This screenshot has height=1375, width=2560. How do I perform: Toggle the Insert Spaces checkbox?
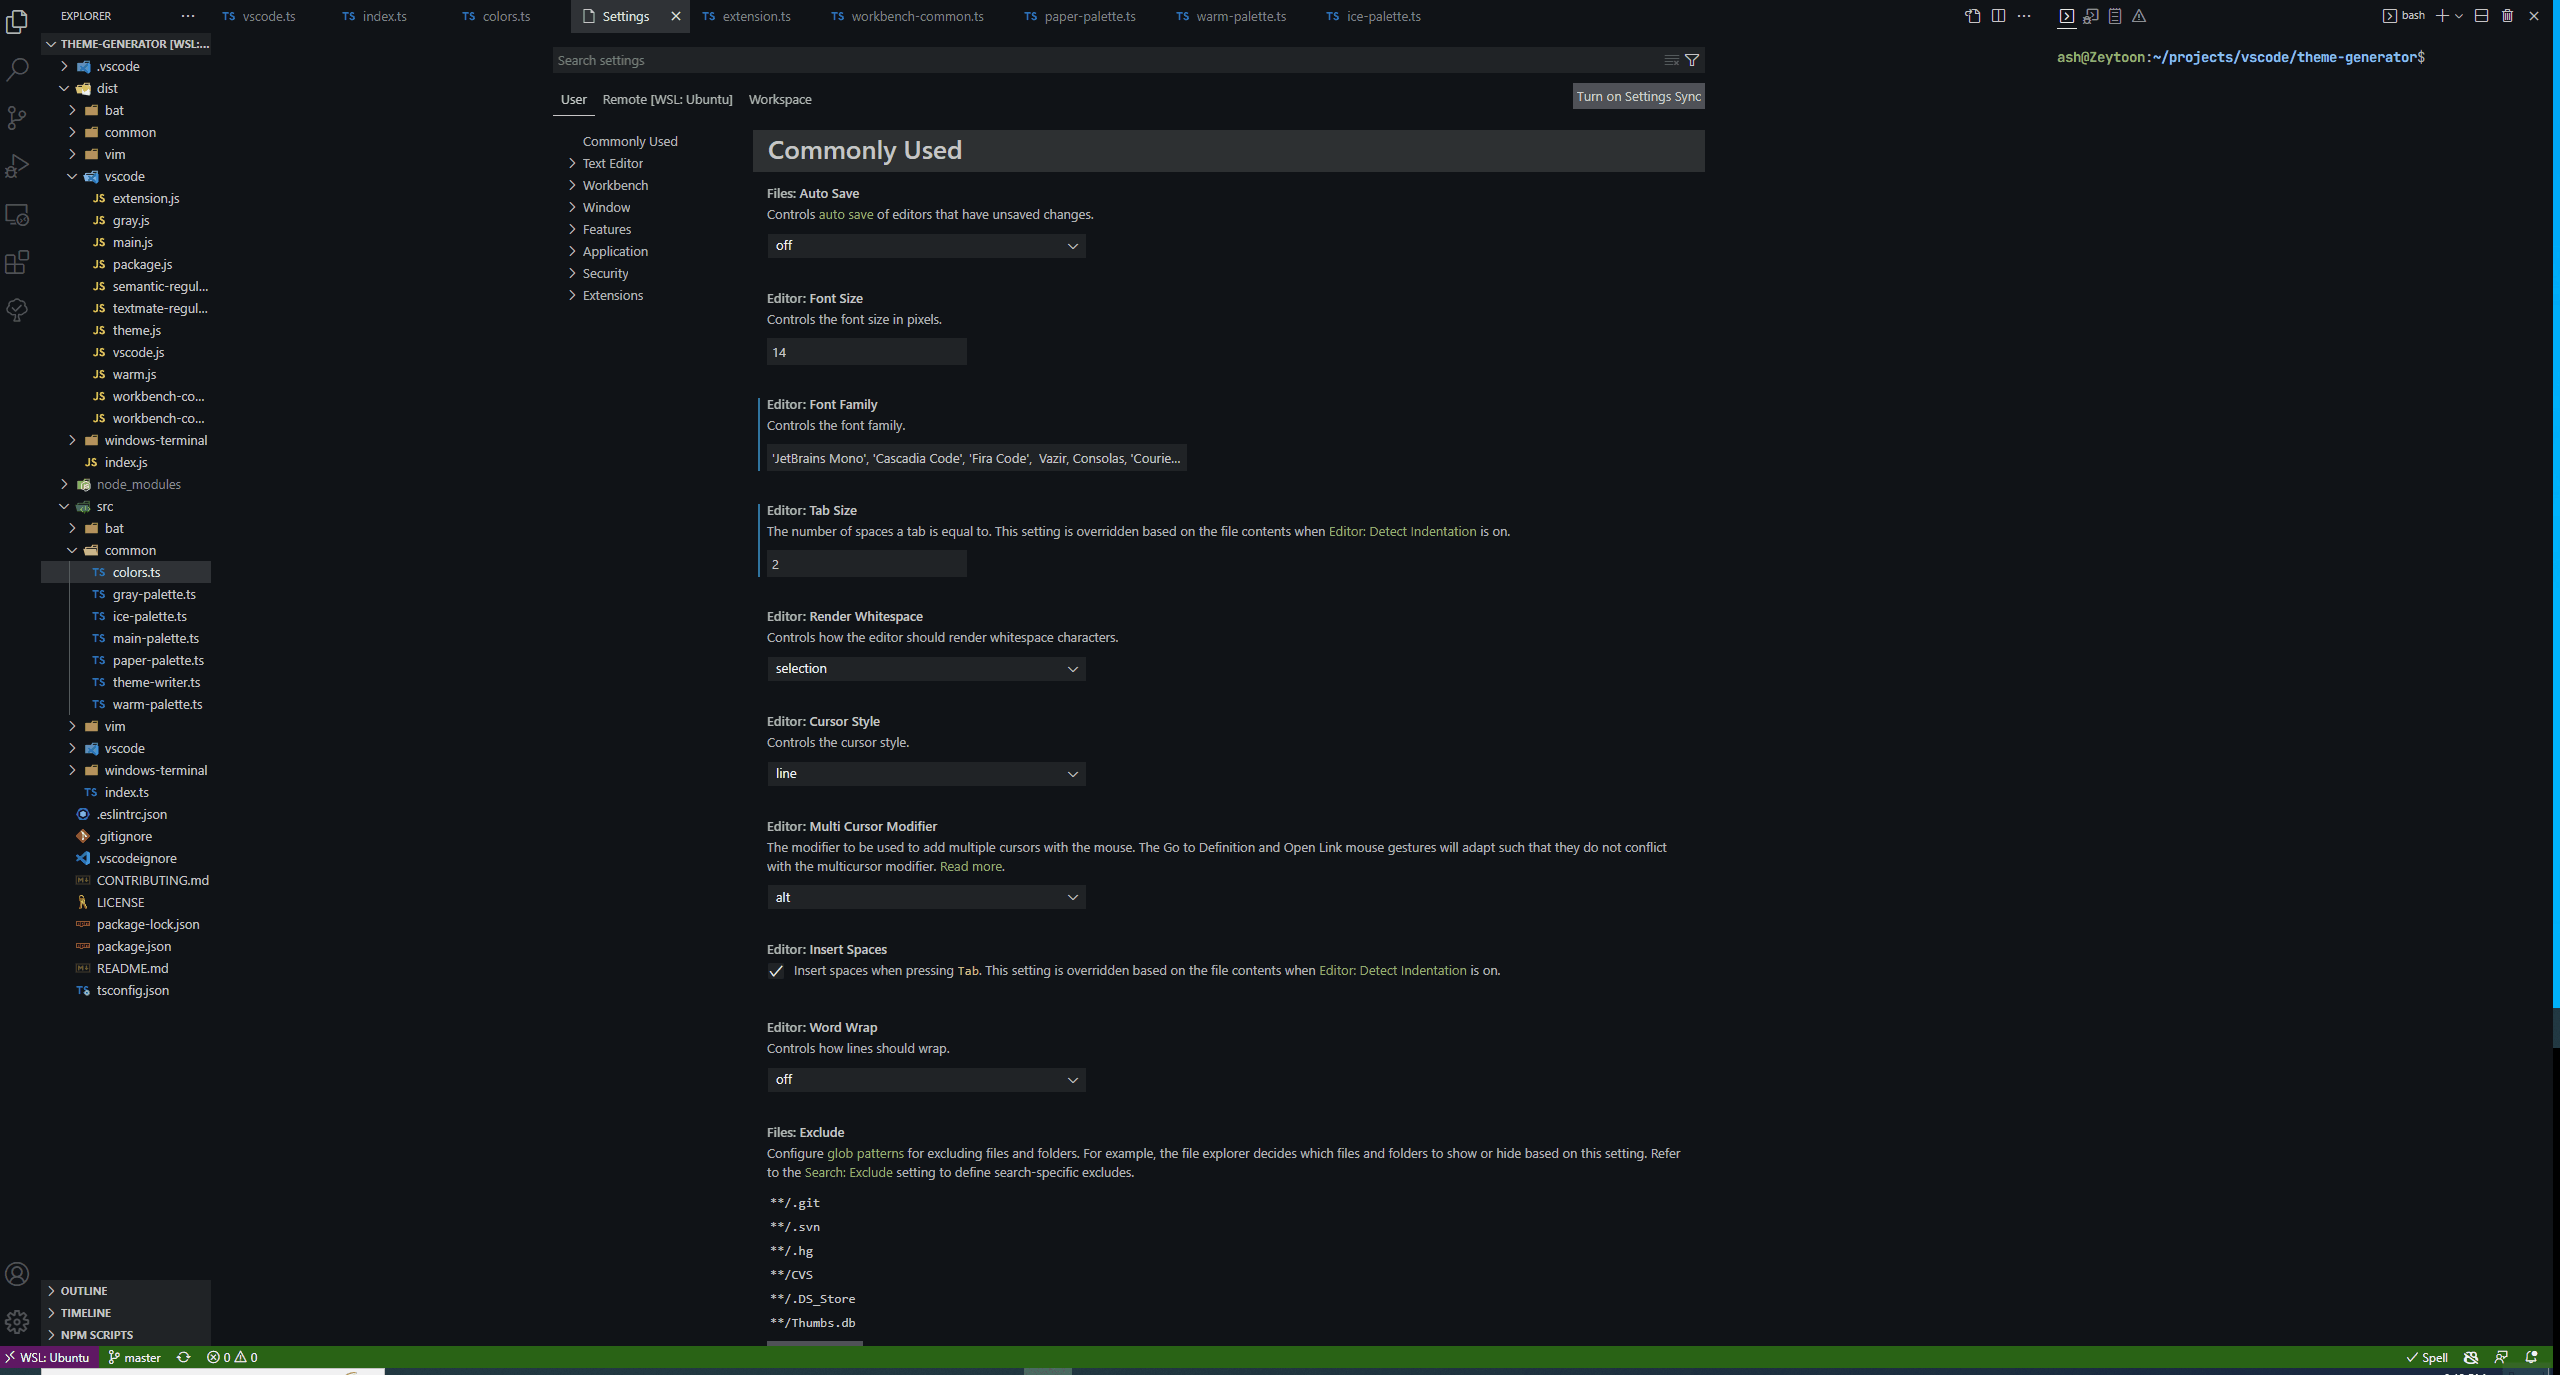tap(776, 971)
